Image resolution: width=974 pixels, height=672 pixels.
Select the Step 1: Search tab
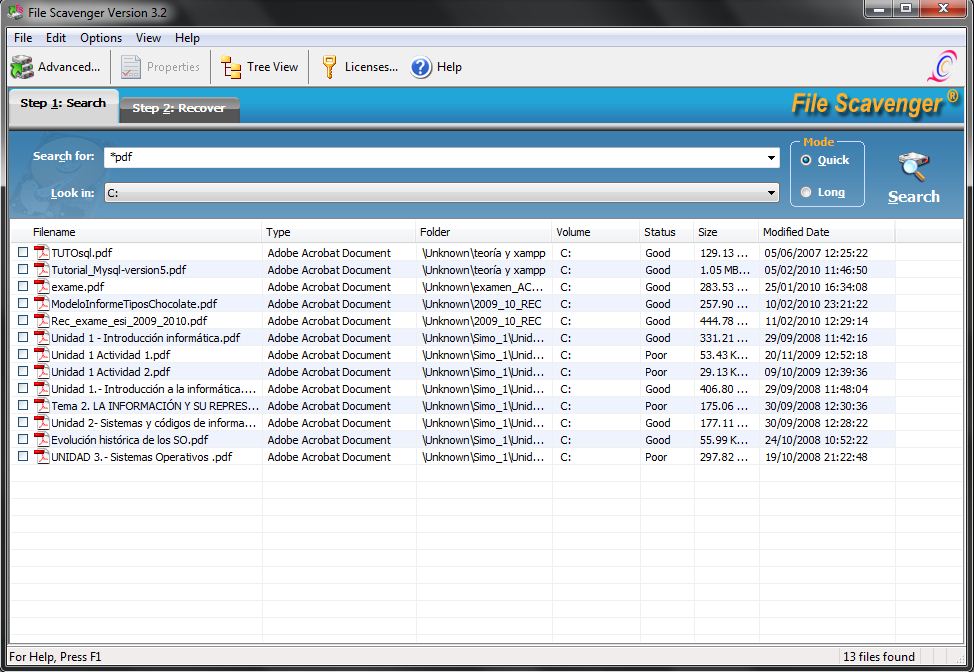[x=63, y=104]
